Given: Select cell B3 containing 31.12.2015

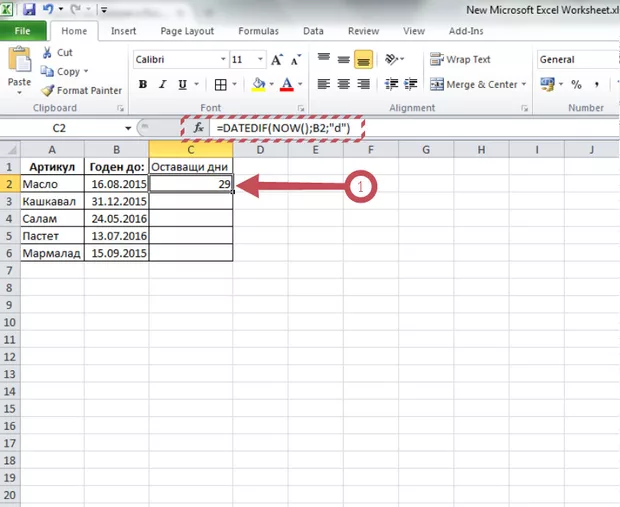Looking at the screenshot, I should pyautogui.click(x=116, y=201).
